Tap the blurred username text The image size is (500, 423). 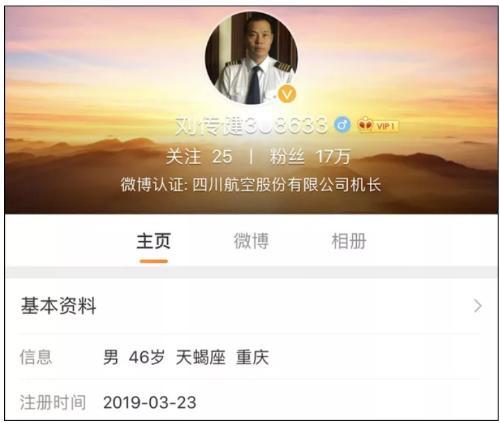[251, 125]
